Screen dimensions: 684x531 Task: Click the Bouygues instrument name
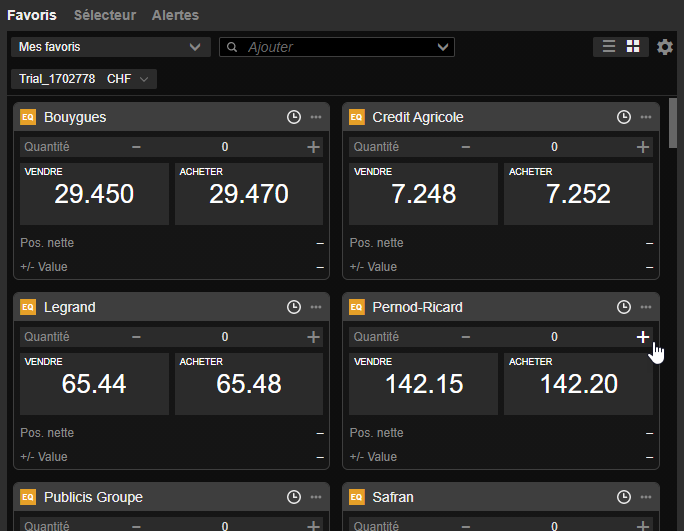tap(75, 117)
